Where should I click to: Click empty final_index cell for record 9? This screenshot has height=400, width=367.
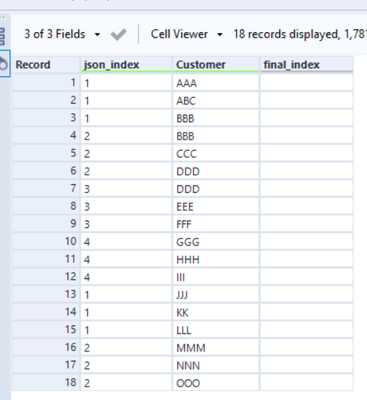click(x=306, y=224)
